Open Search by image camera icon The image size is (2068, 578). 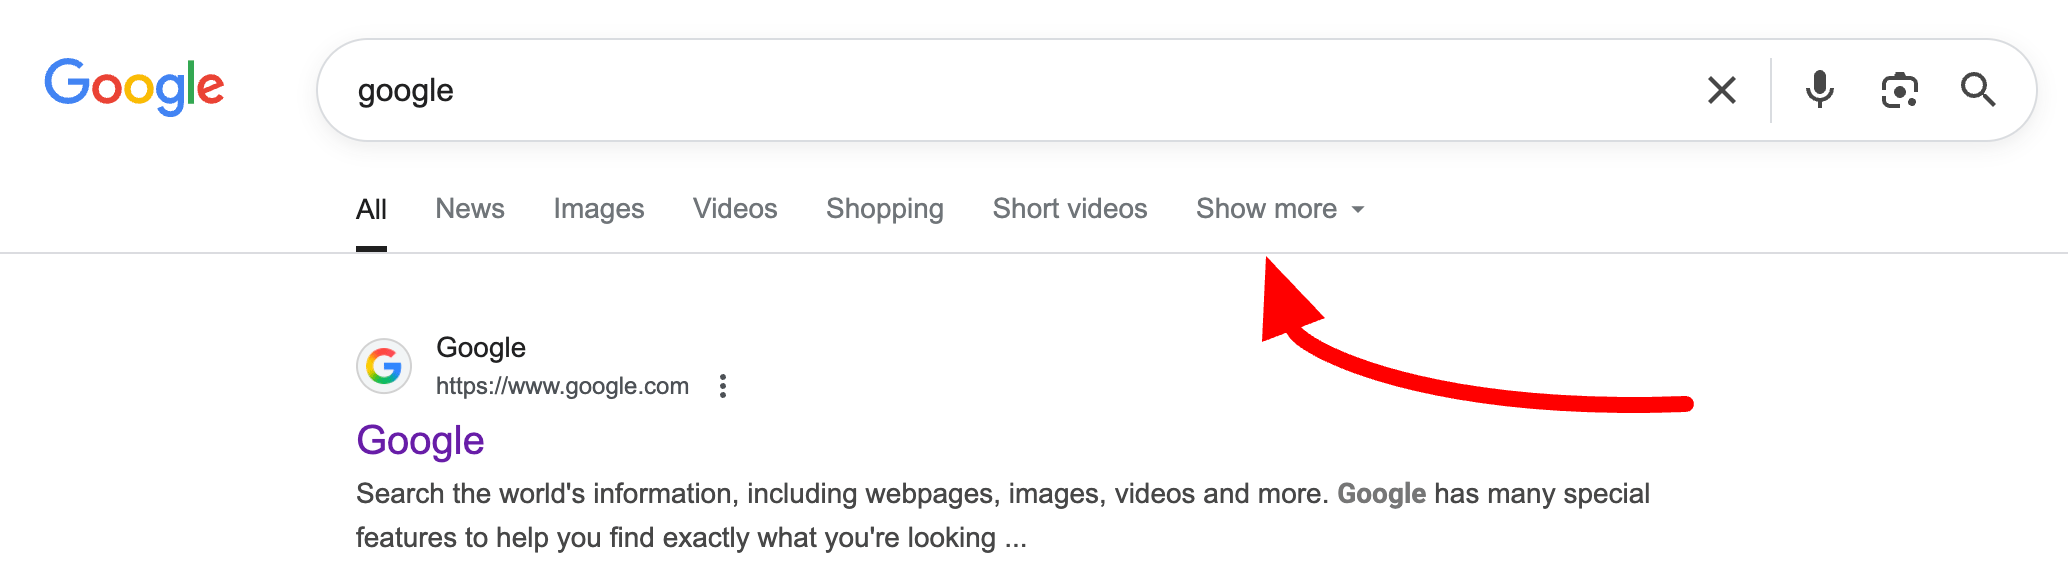click(1899, 90)
